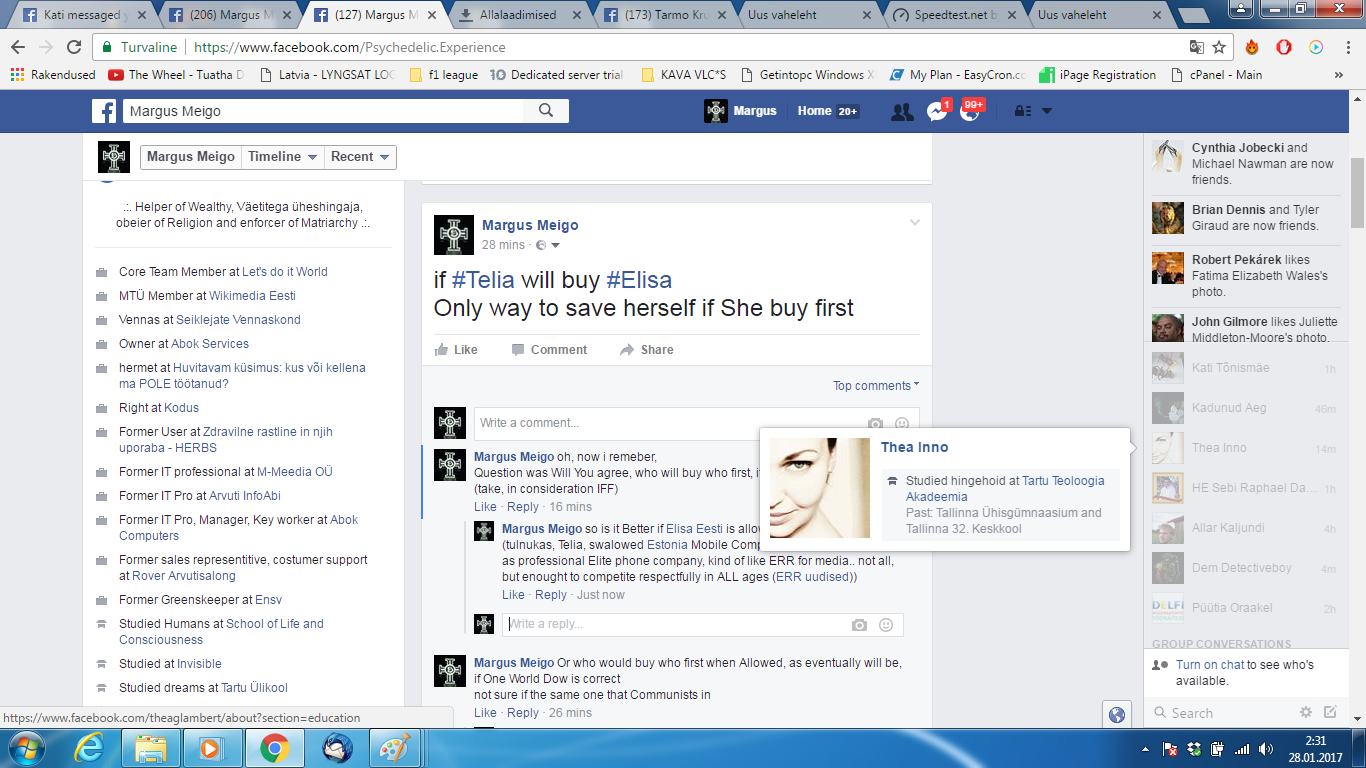Click the globe icon above the taskbar
This screenshot has height=768, width=1366.
point(1117,714)
